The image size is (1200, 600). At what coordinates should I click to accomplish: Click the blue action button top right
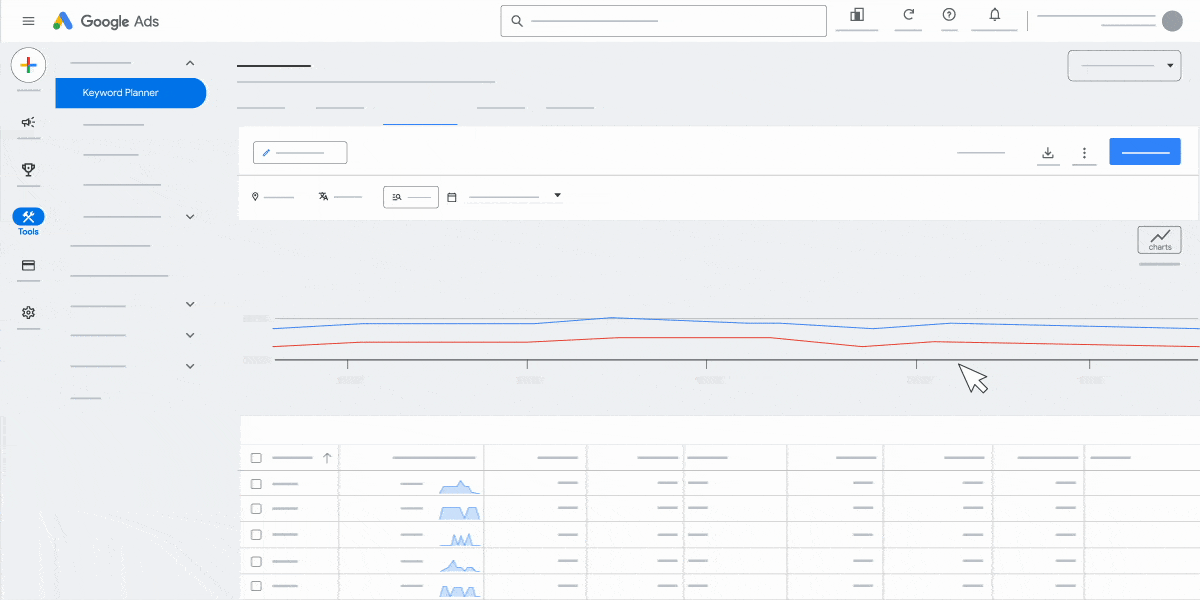tap(1144, 151)
